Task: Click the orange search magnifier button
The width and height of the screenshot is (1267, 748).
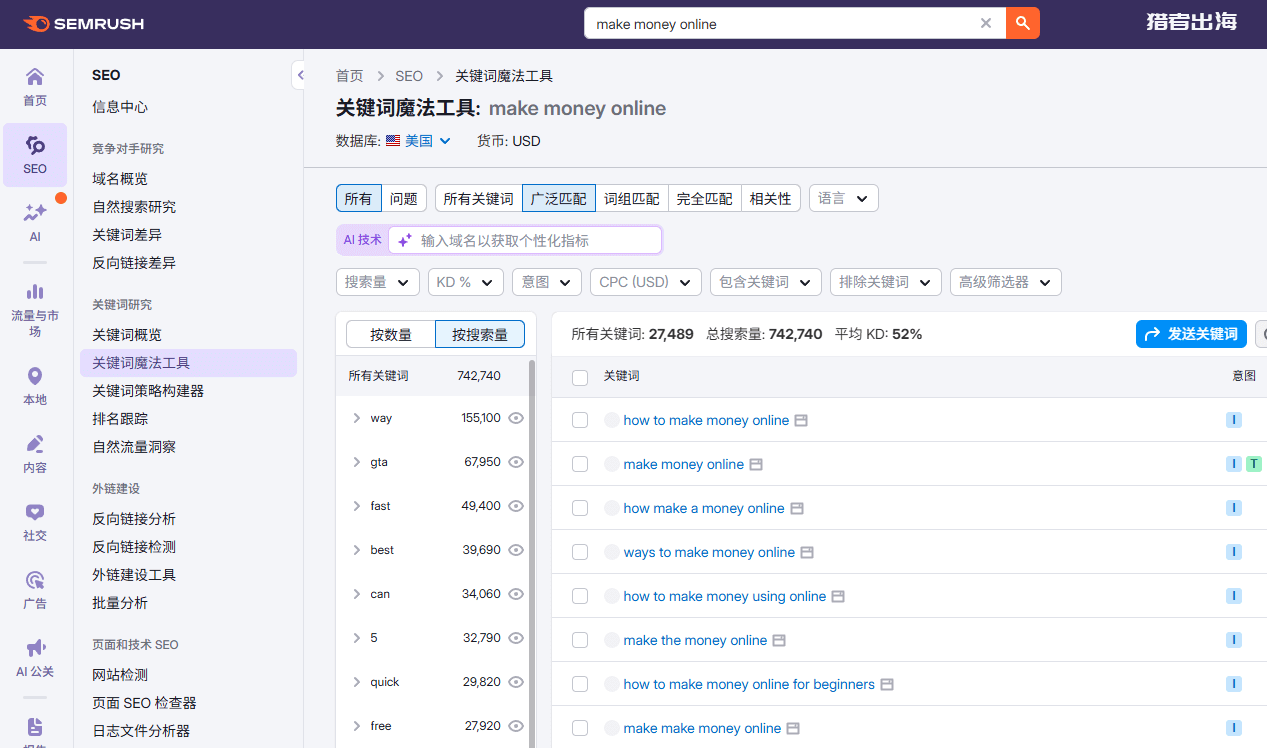Action: click(x=1022, y=24)
